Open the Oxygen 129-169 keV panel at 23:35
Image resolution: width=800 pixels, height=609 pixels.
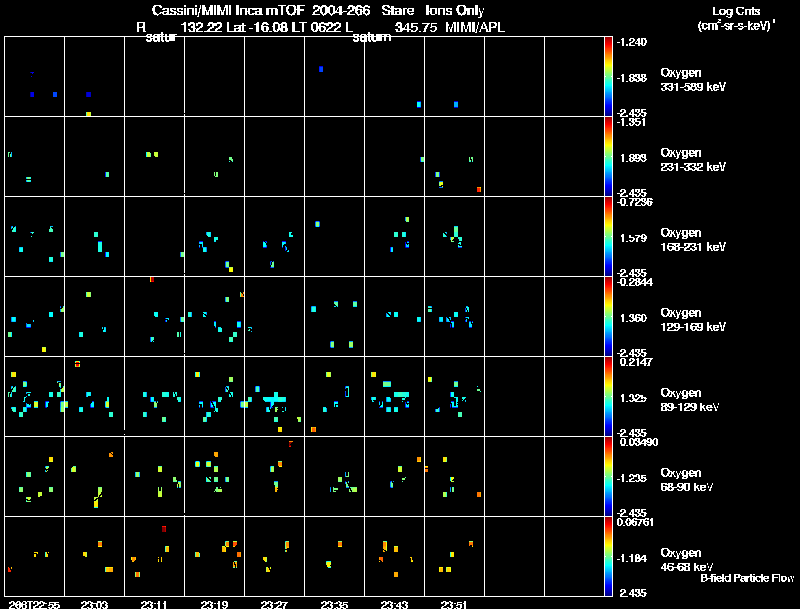334,316
